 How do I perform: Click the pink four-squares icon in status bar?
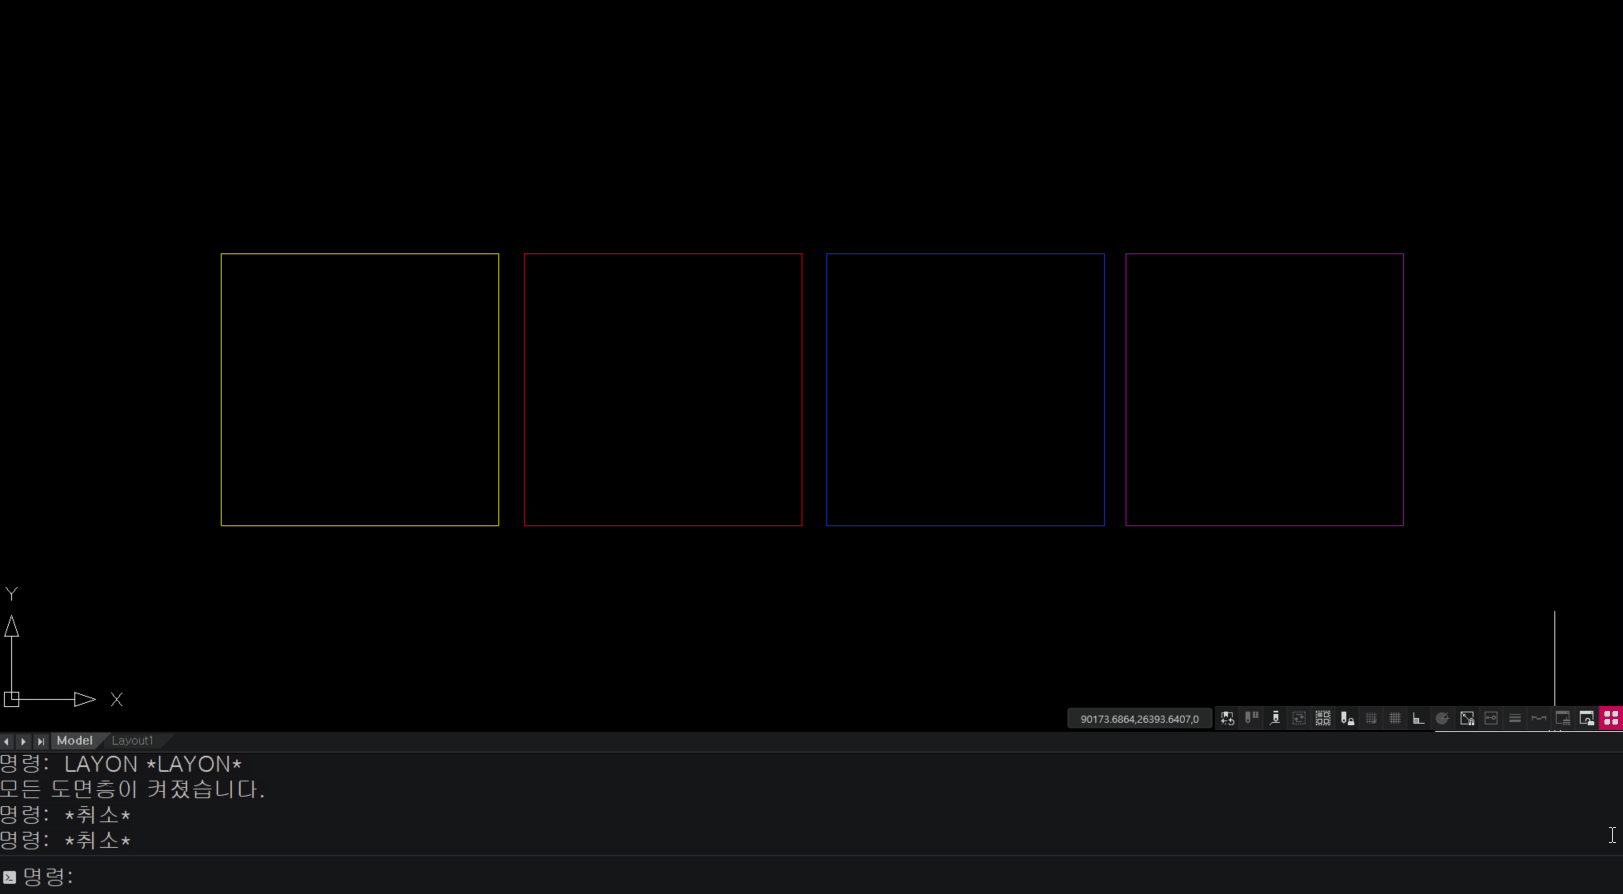(1610, 718)
